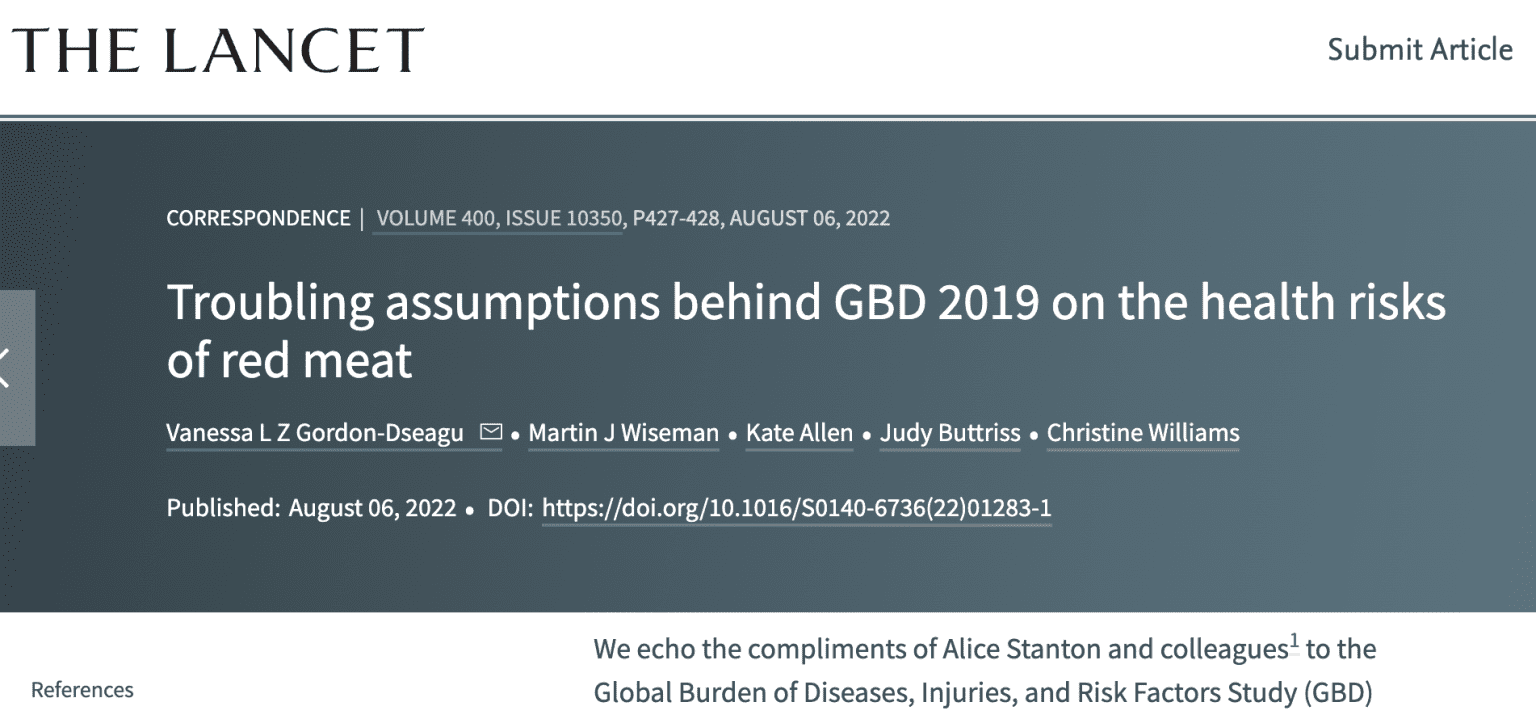Click the CORRESPONDENCE article type label
Viewport: 1536px width, 719px height.
(x=258, y=217)
